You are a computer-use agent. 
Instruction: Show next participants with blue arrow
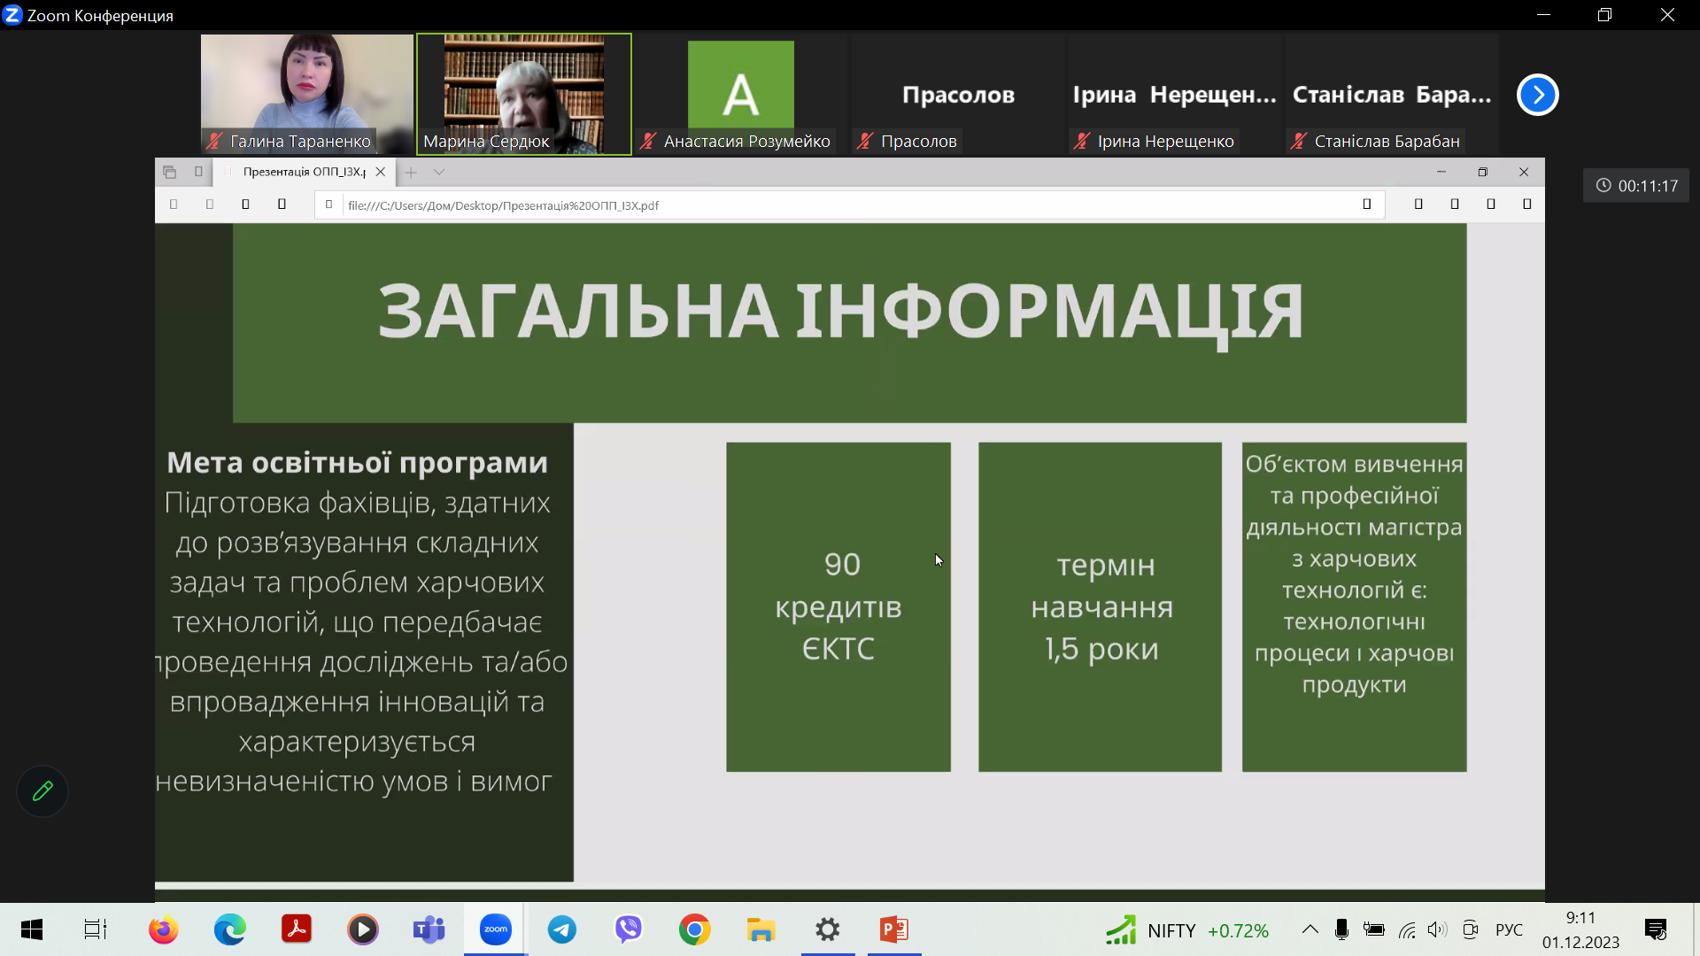pyautogui.click(x=1537, y=95)
